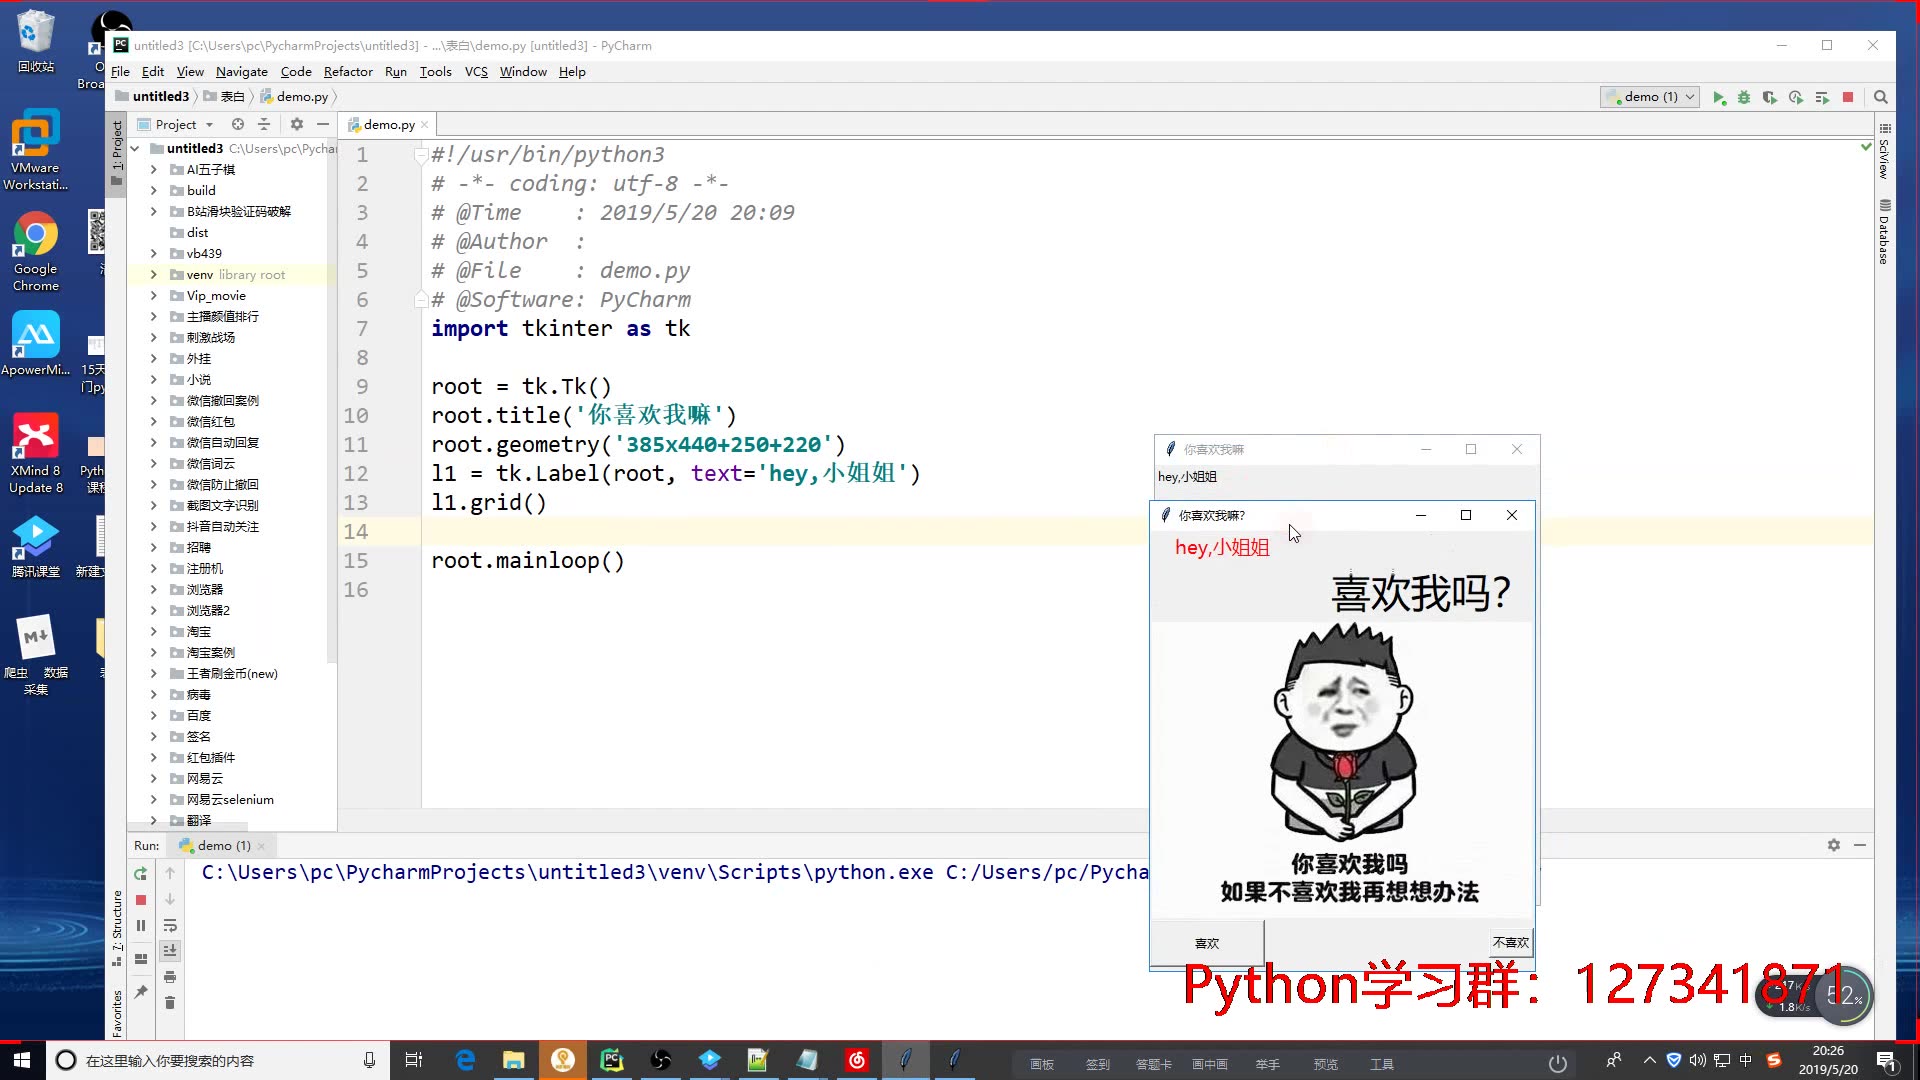This screenshot has width=1920, height=1080.
Task: Collapse the untitled3 project root node
Action: 136,148
